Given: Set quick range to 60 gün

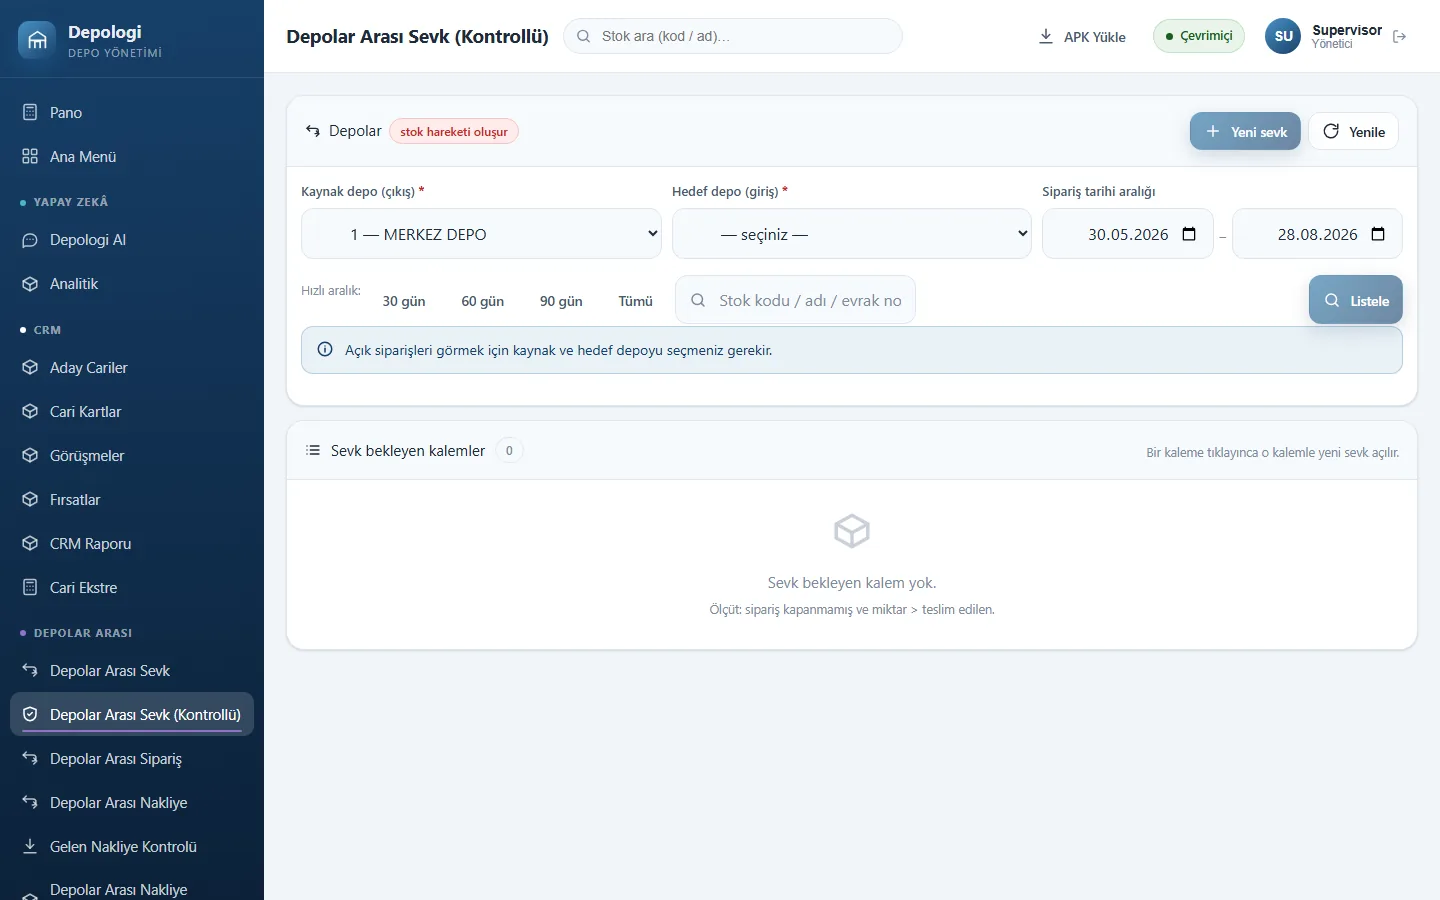Looking at the screenshot, I should point(483,301).
